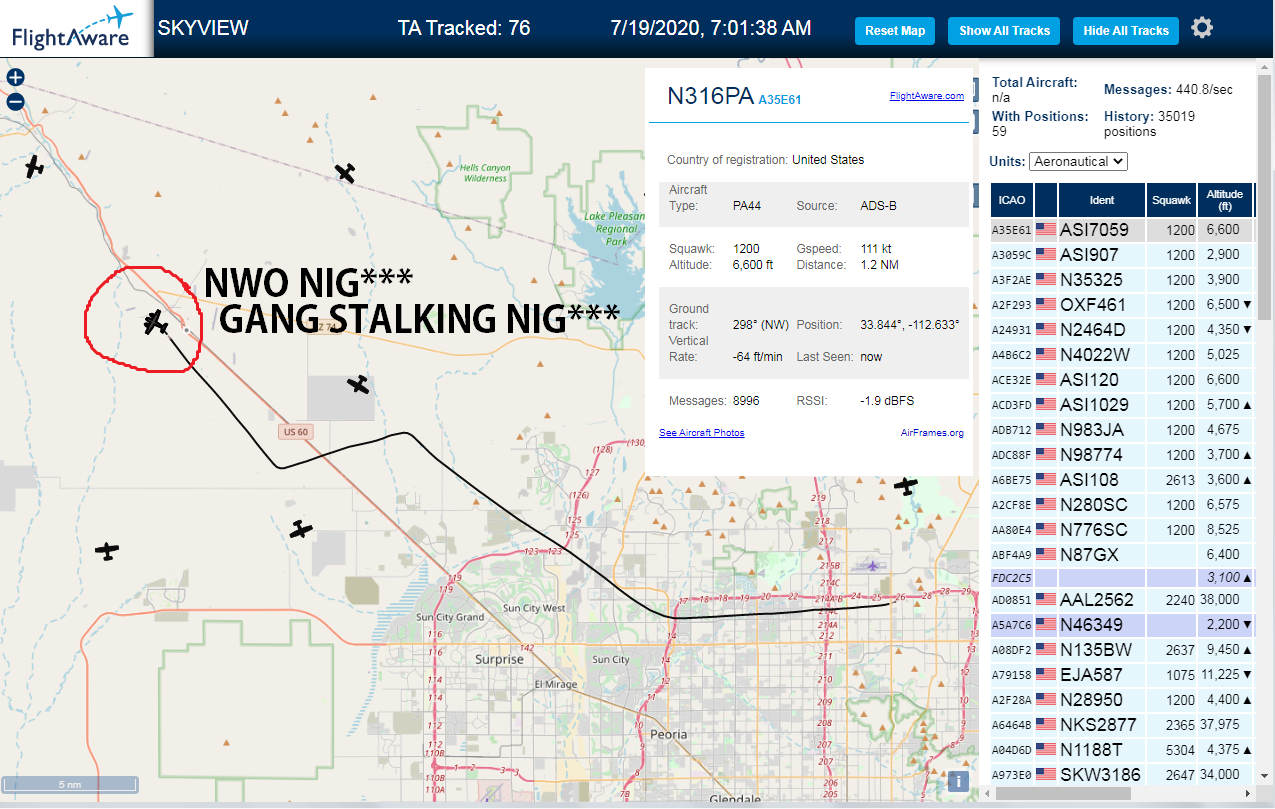Zoom in on the map
Image resolution: width=1275 pixels, height=809 pixels.
15,77
